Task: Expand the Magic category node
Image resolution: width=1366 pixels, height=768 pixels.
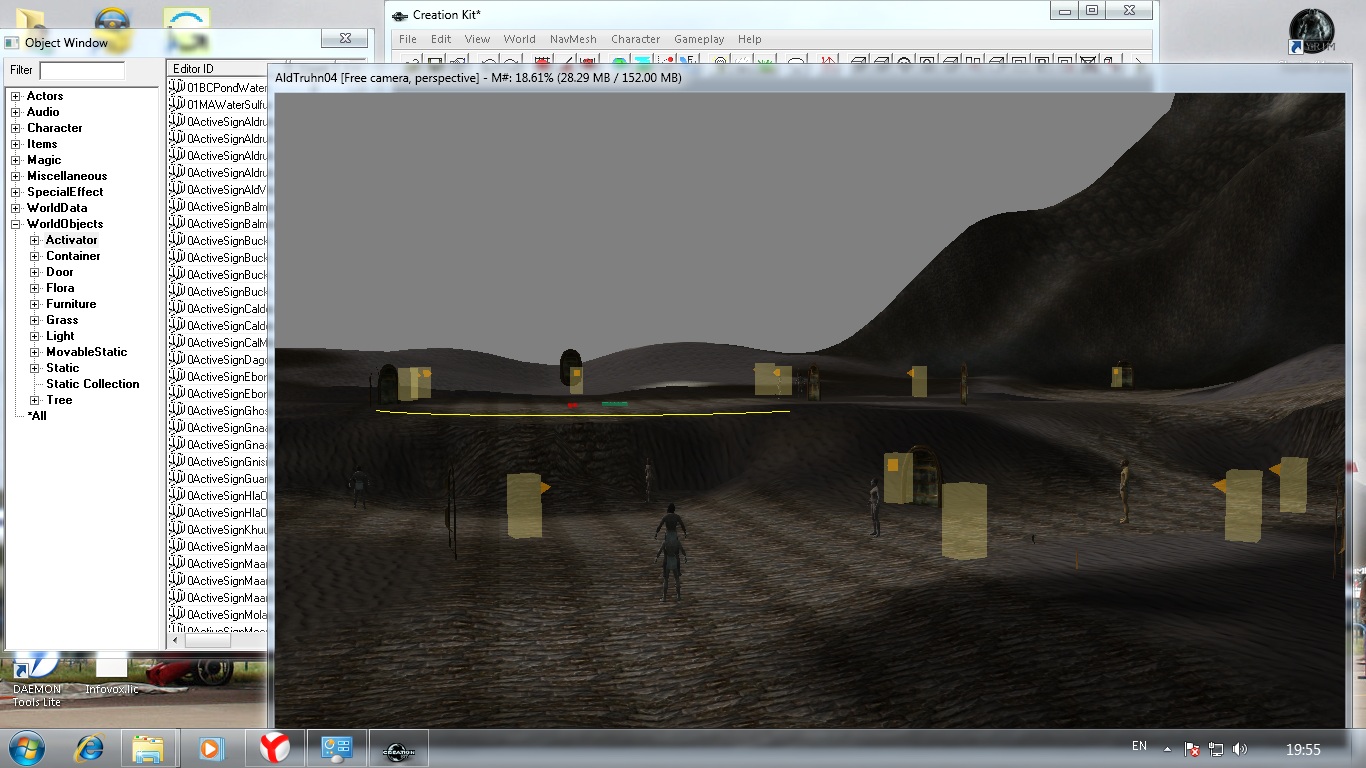Action: click(x=16, y=160)
